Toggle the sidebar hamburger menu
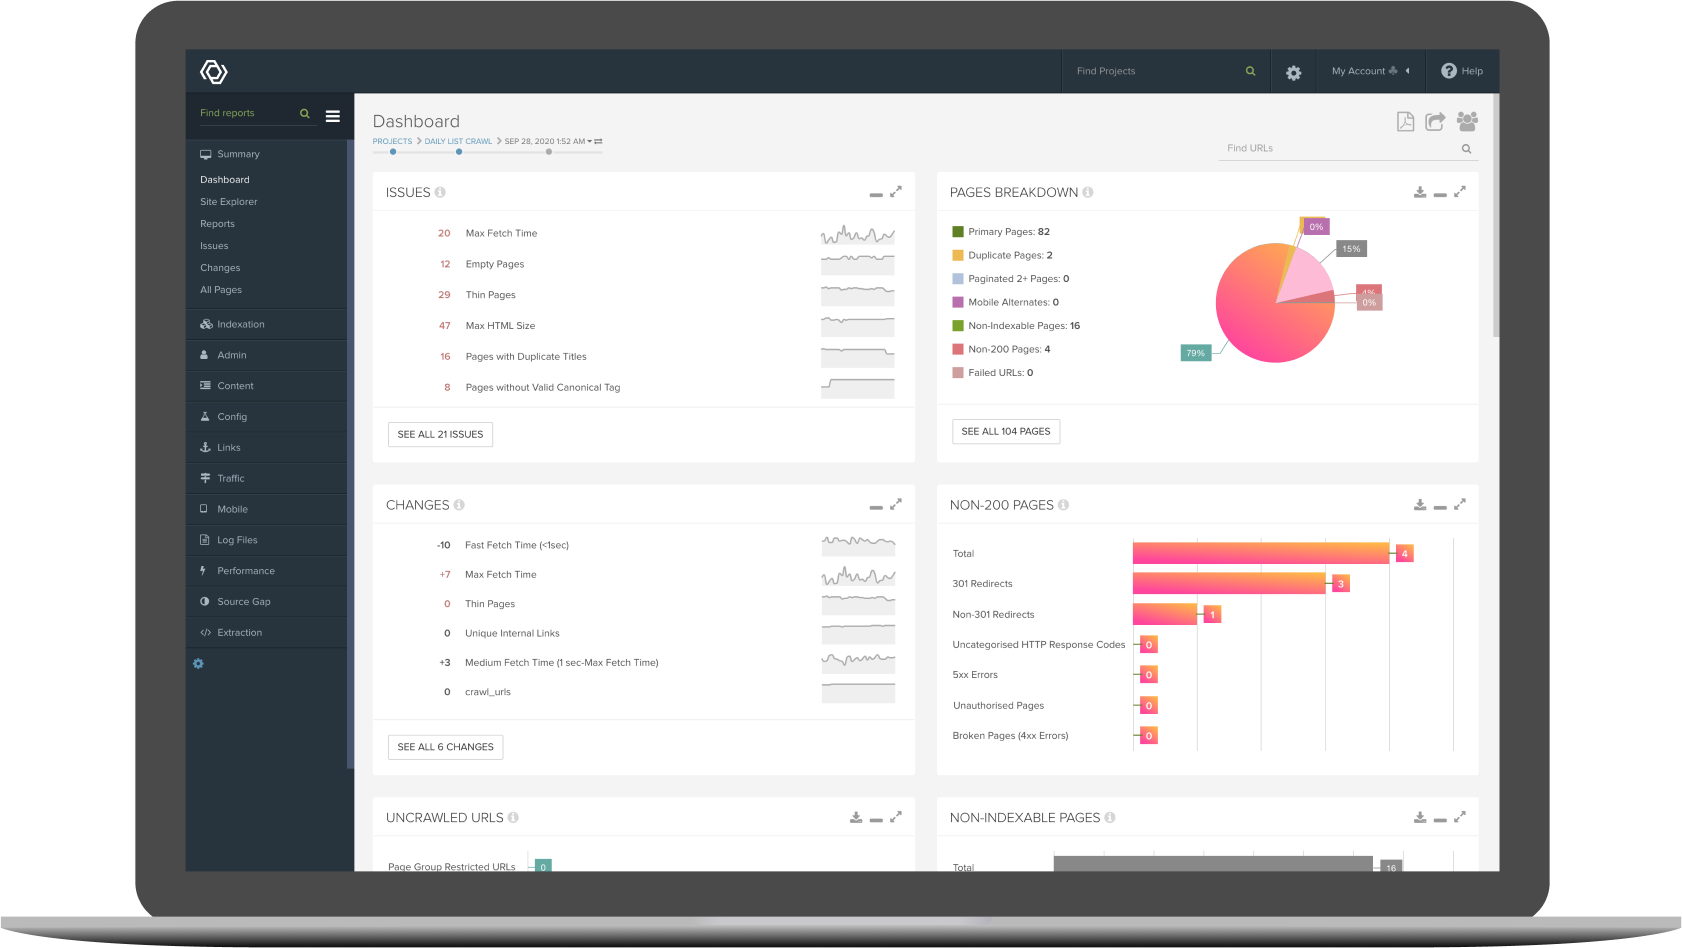1682x948 pixels. coord(333,116)
